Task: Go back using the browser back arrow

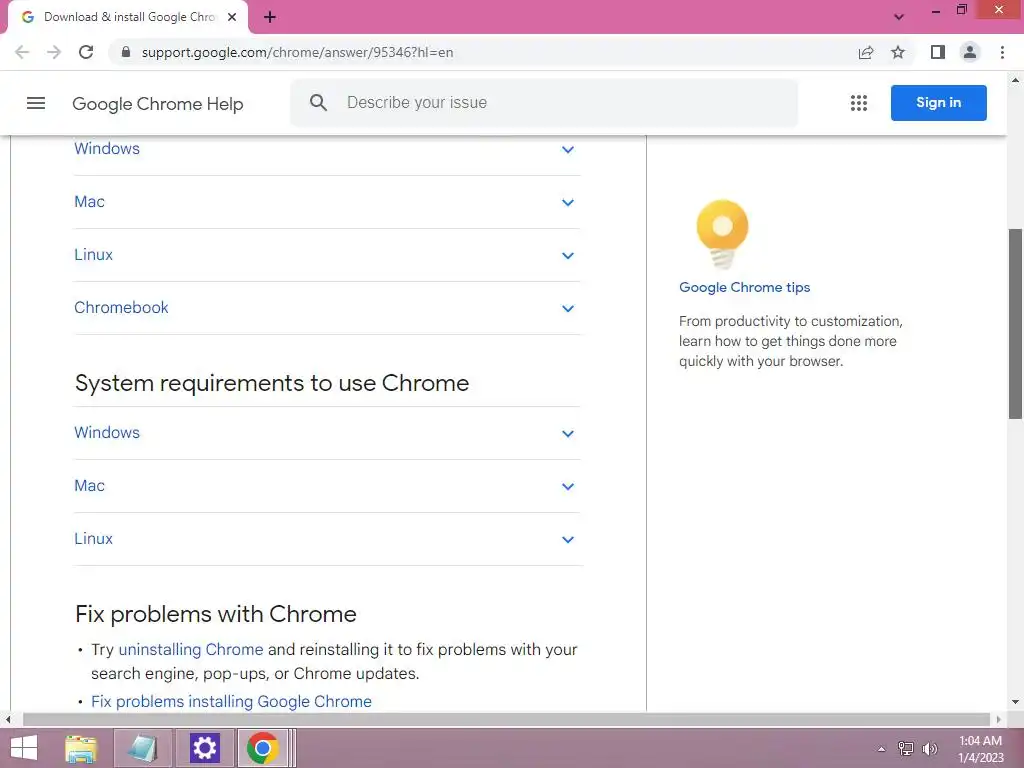Action: [22, 52]
